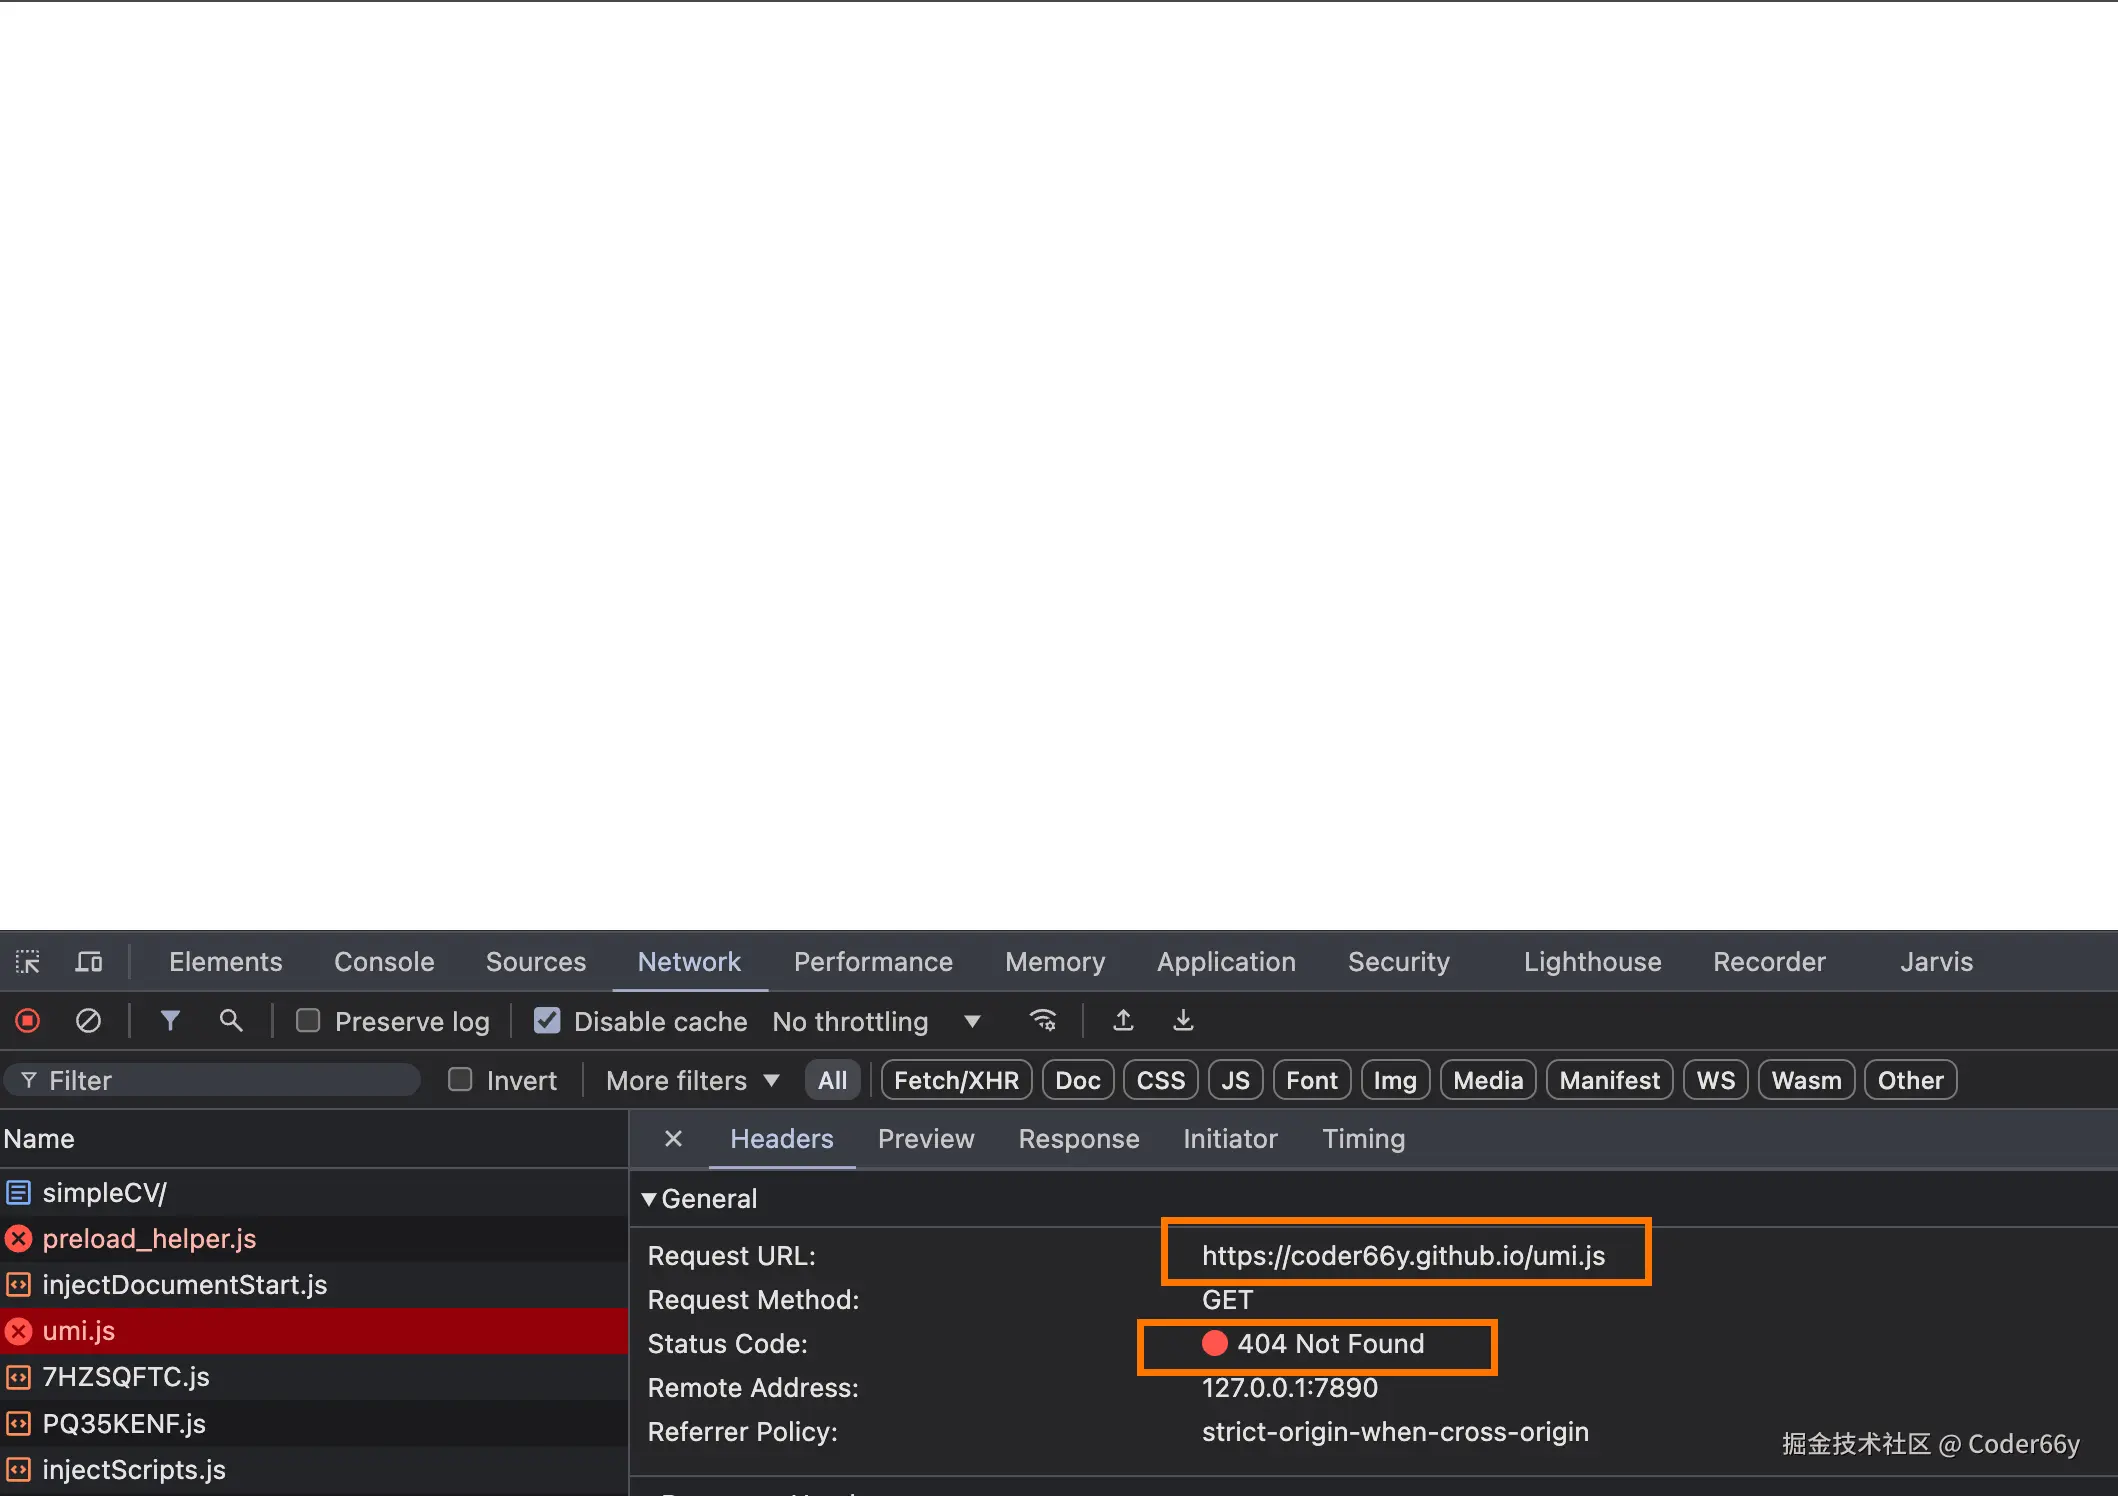Switch to the Console tab
Viewport: 2118px width, 1496px height.
tap(384, 962)
